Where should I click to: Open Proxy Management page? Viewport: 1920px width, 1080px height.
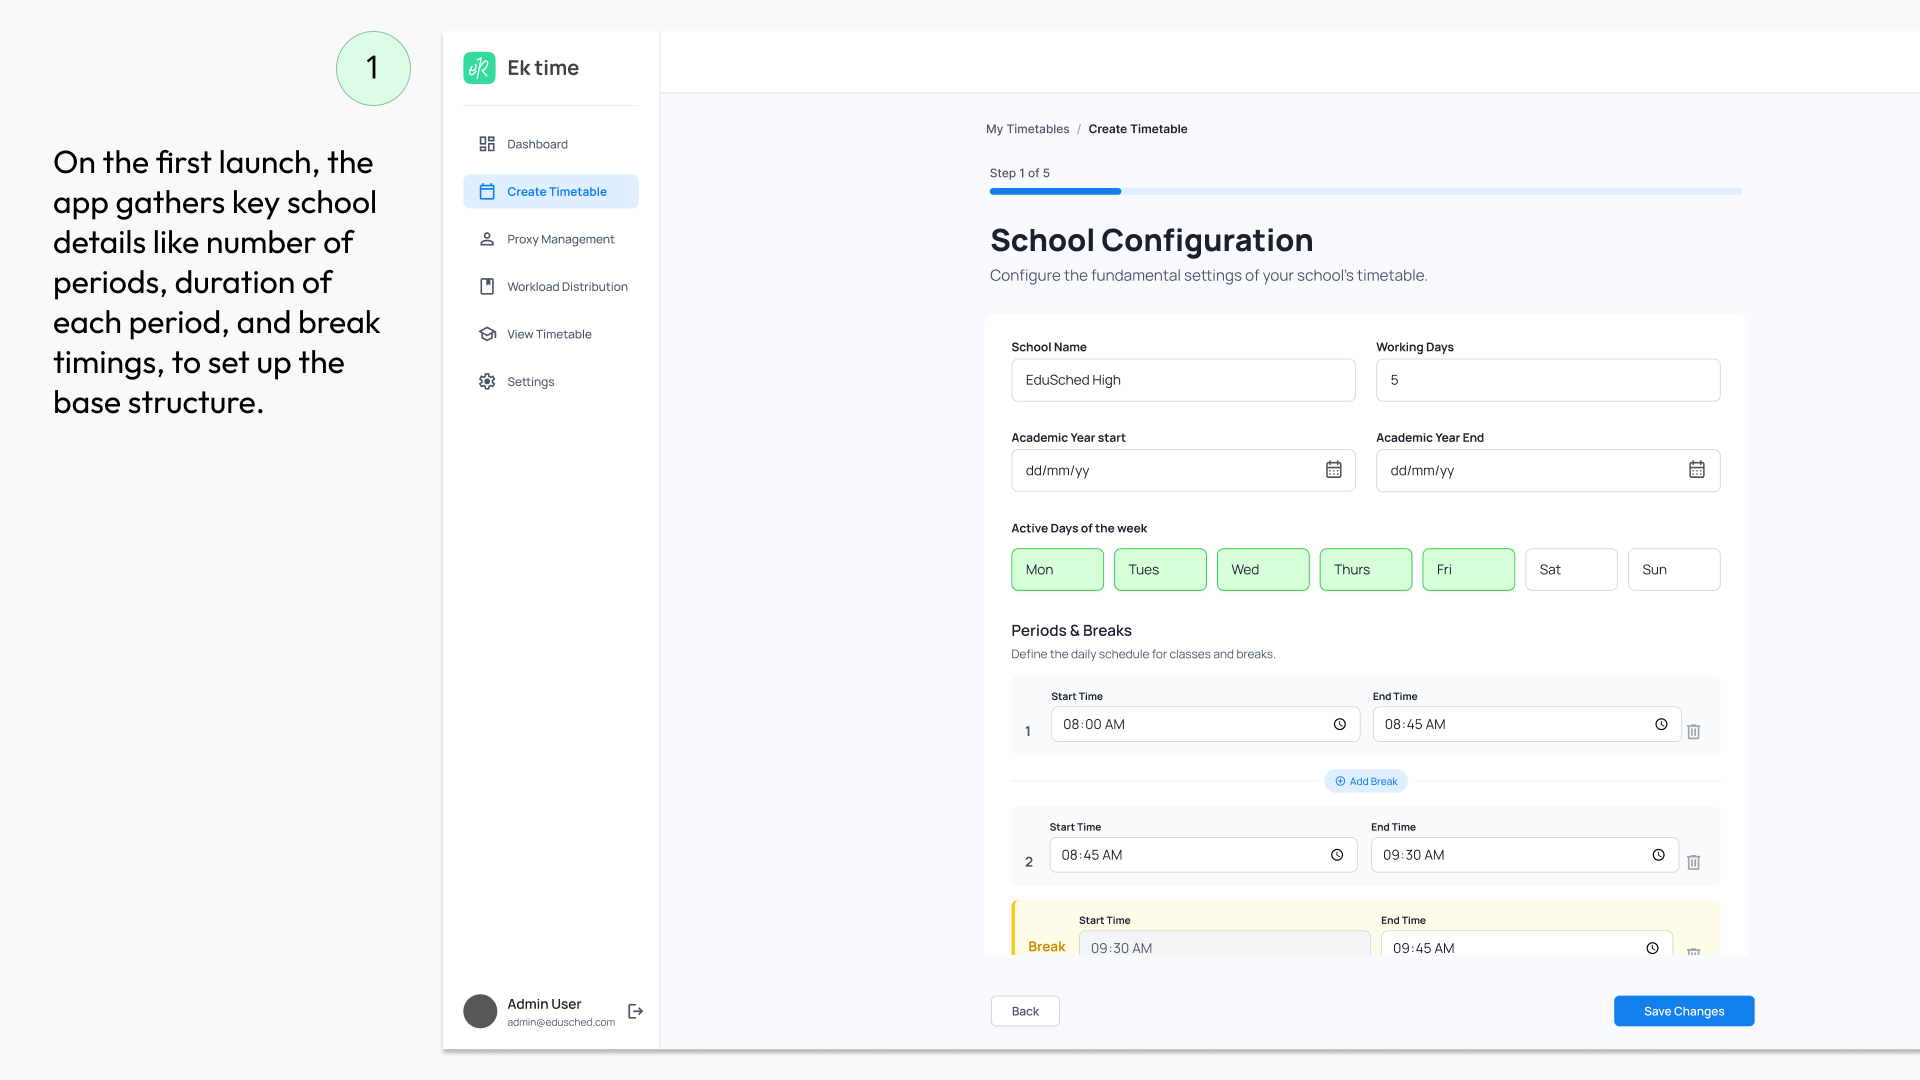point(551,239)
